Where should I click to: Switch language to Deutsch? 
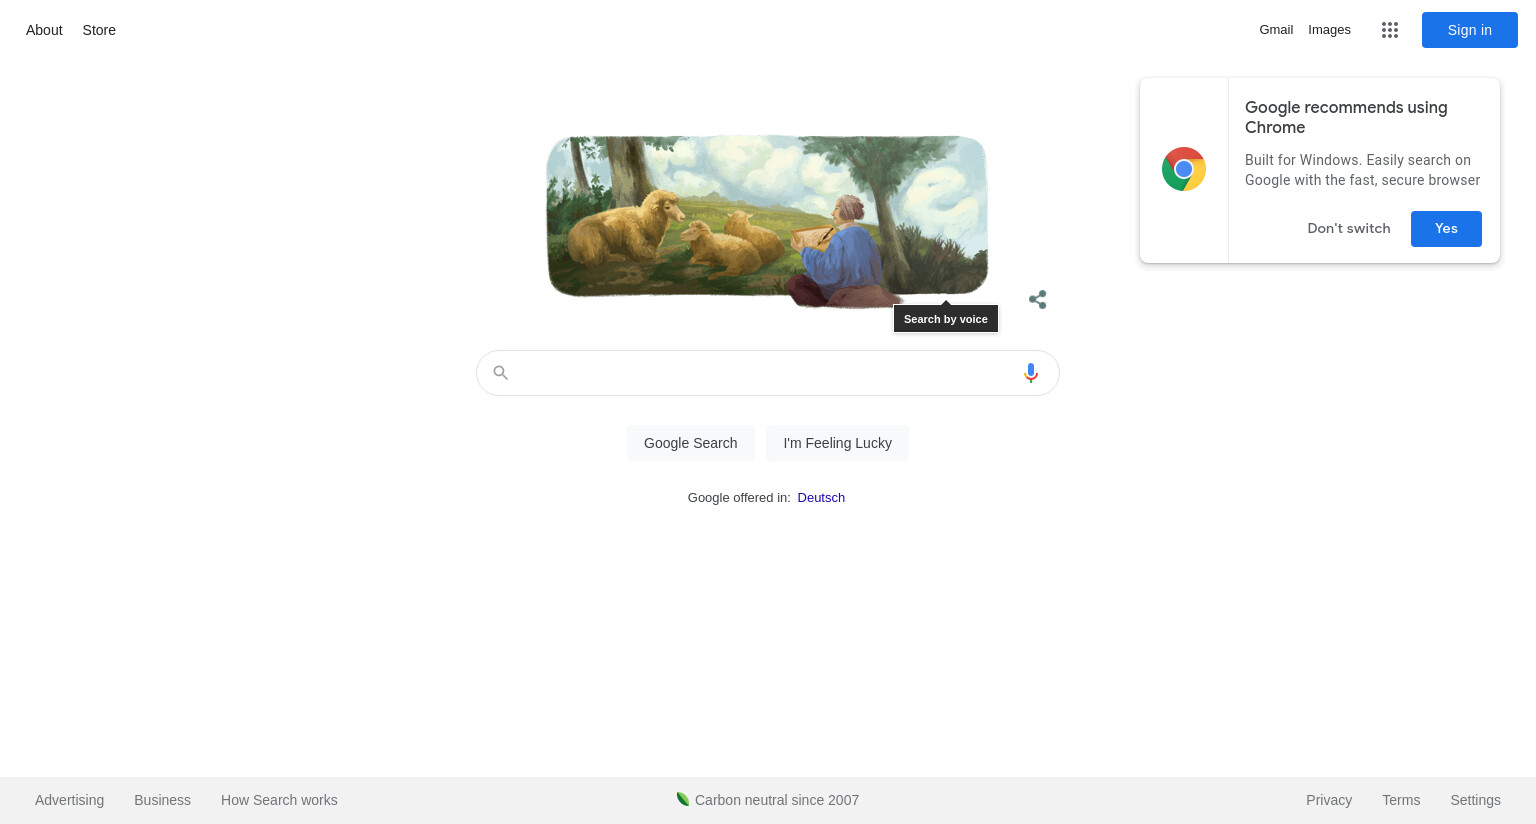pos(821,497)
